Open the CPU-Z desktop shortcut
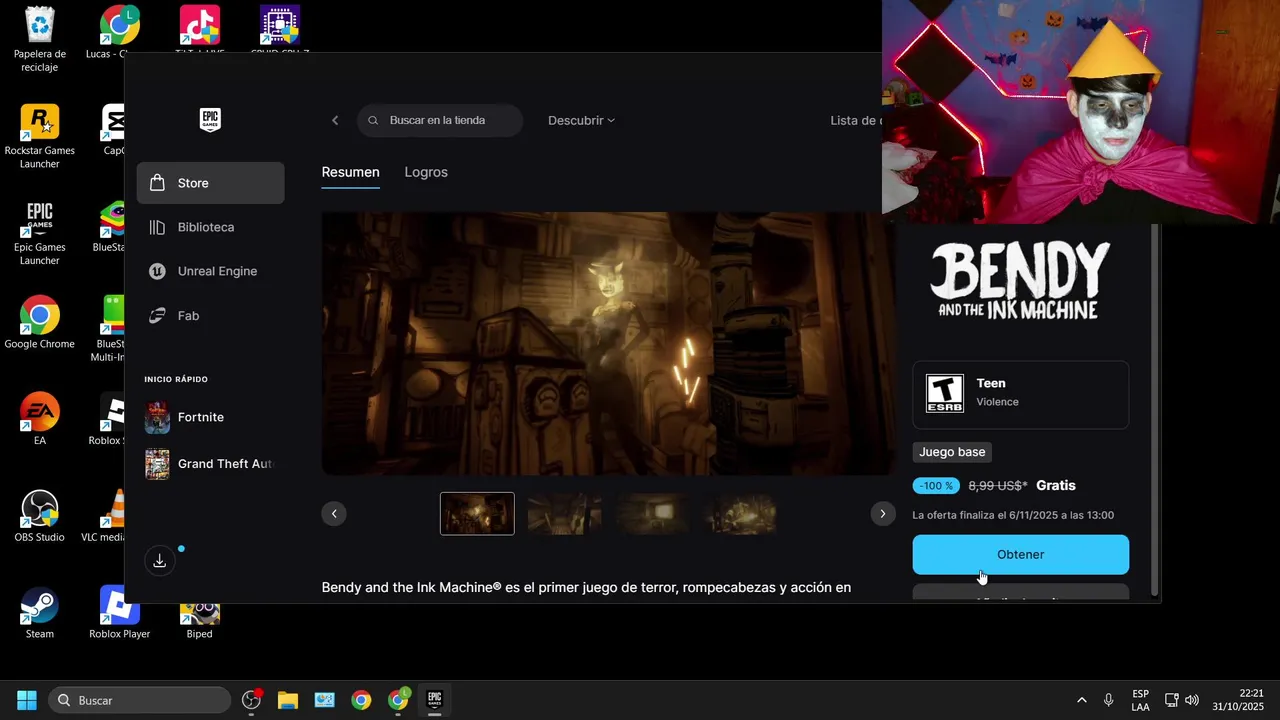The image size is (1280, 720). pos(279,28)
